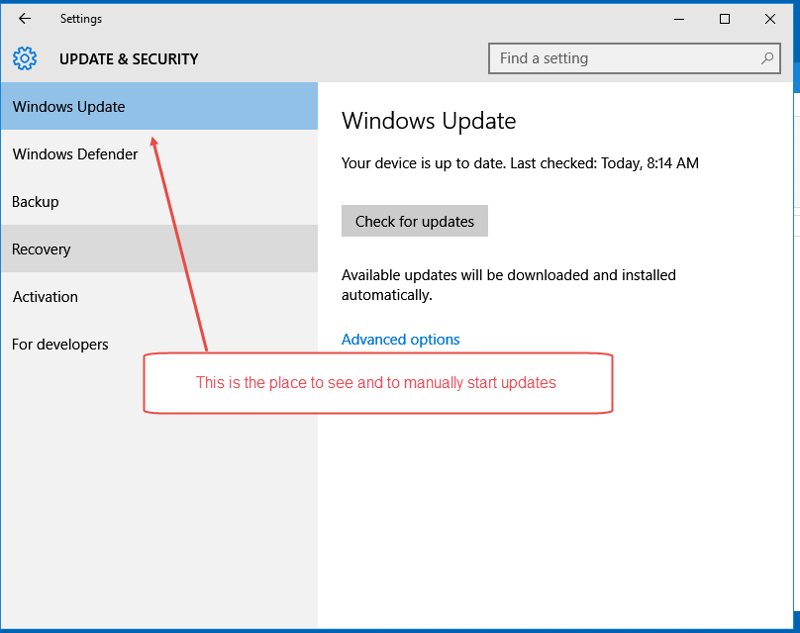Close the Settings window

click(x=770, y=19)
